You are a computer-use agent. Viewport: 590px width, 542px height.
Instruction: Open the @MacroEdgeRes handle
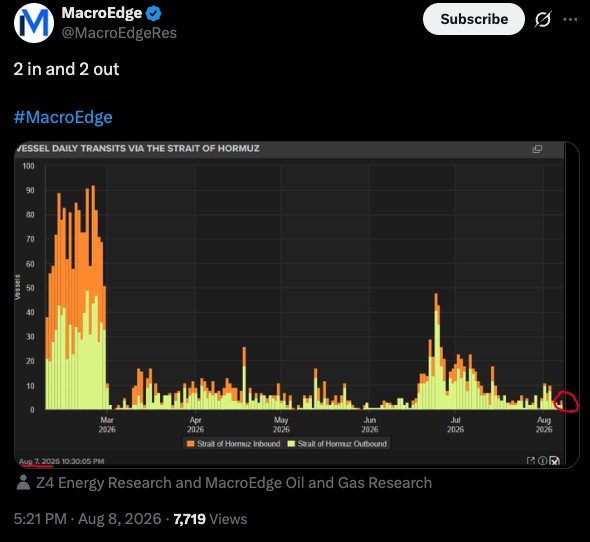coord(119,33)
